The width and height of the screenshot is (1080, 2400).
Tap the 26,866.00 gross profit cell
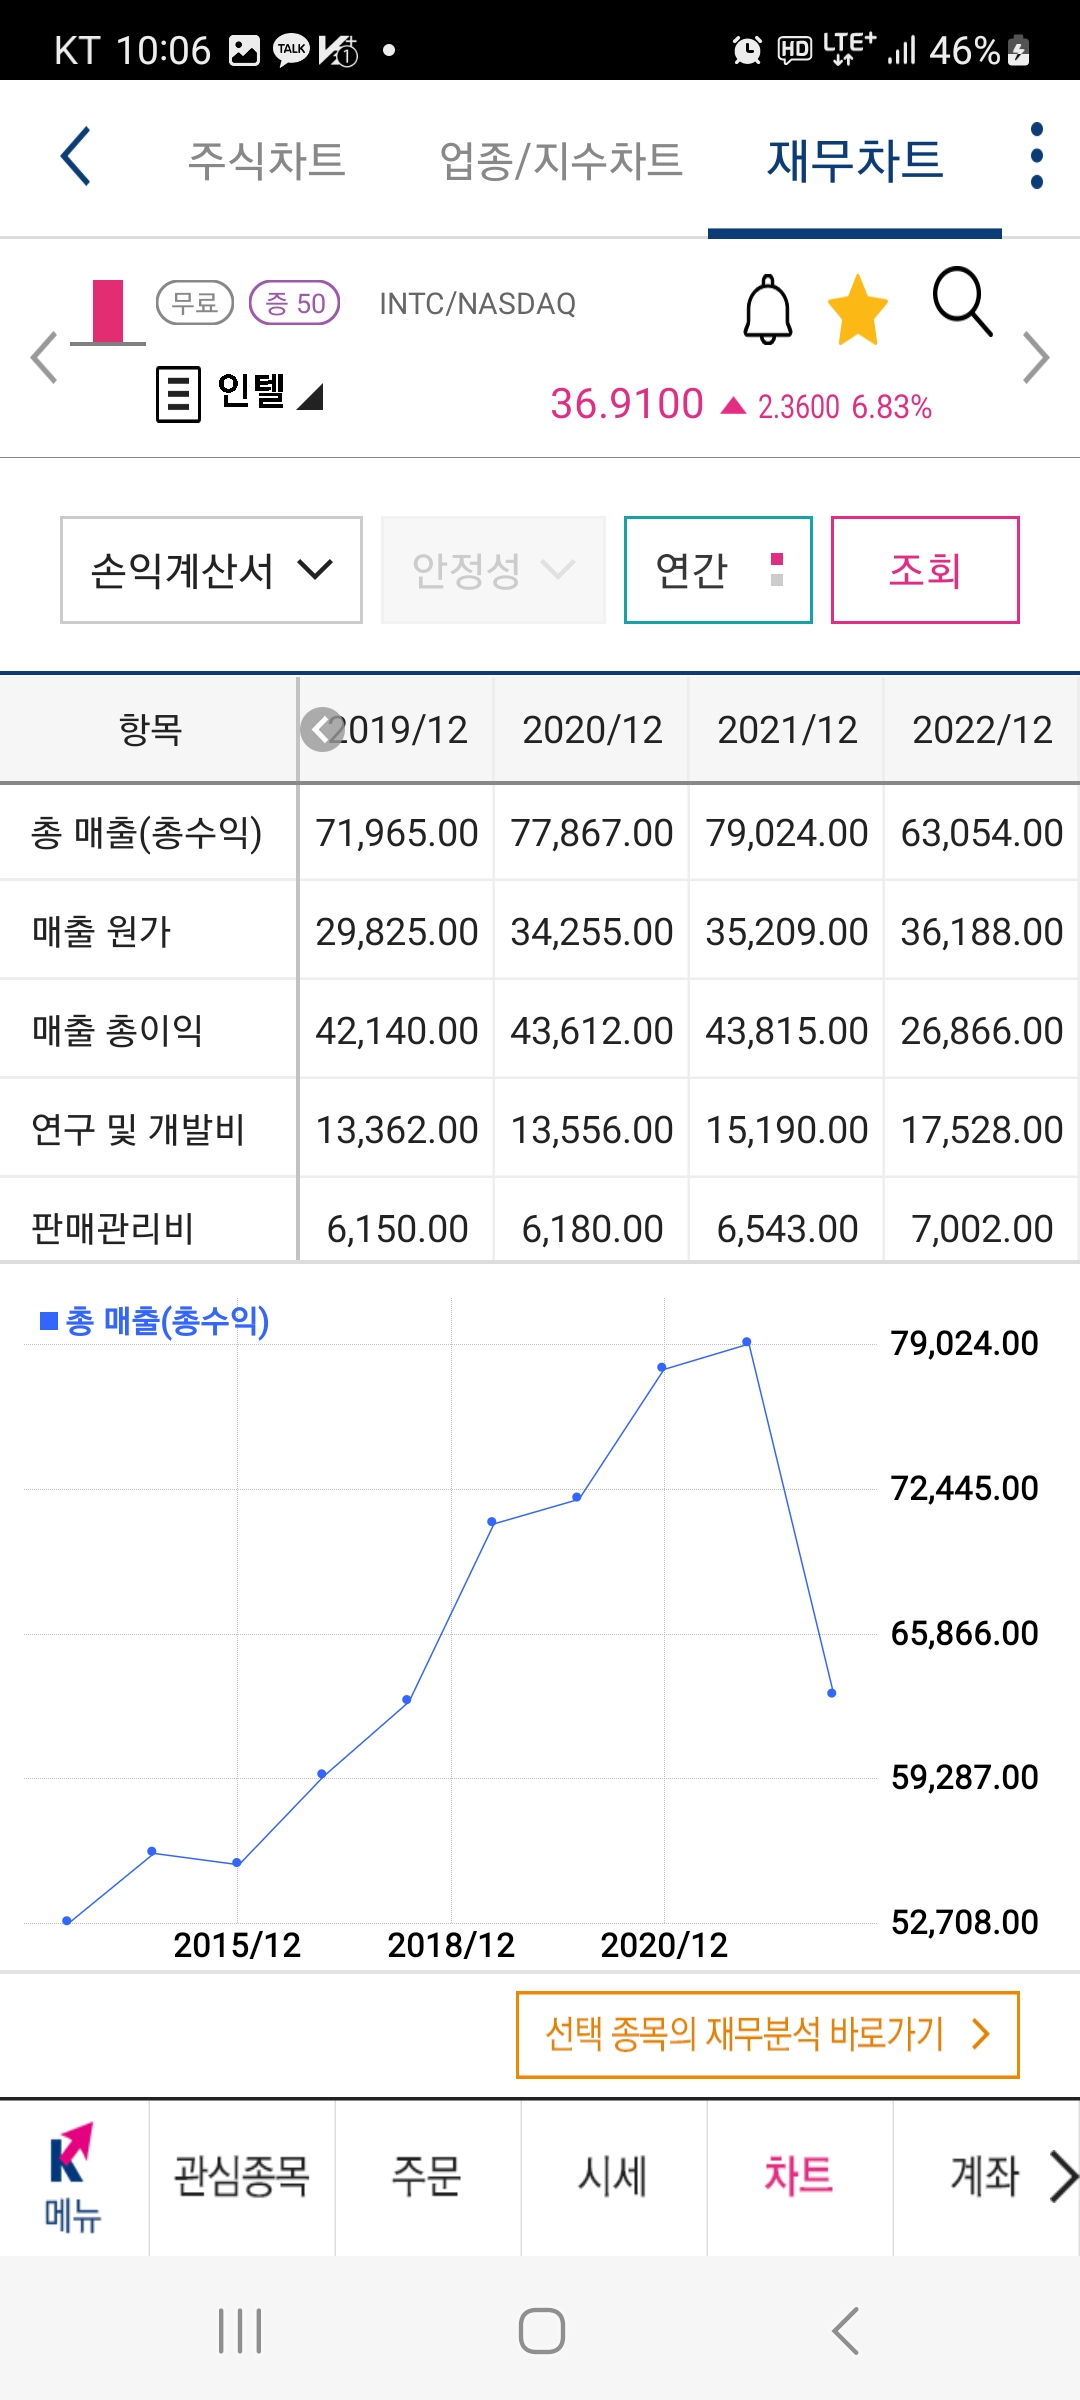[x=982, y=1031]
